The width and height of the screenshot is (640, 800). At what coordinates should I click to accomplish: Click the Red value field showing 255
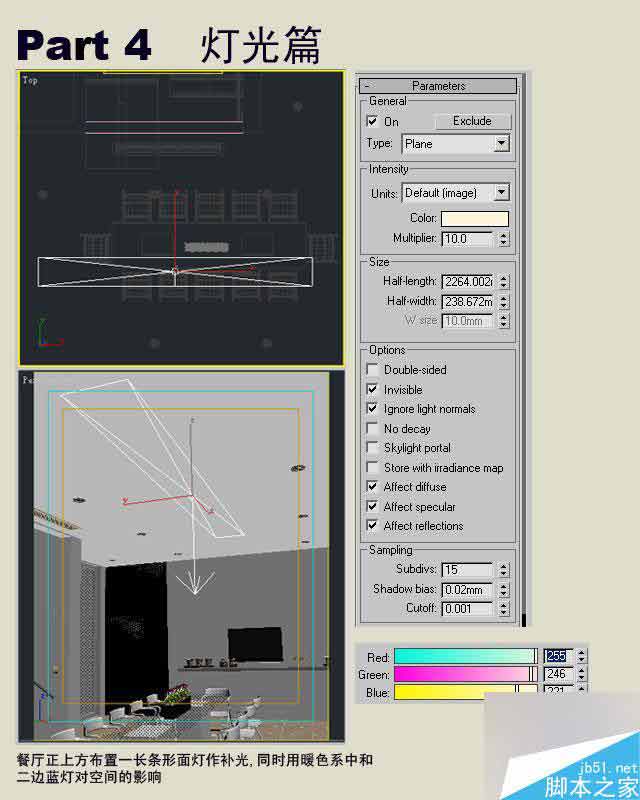558,656
